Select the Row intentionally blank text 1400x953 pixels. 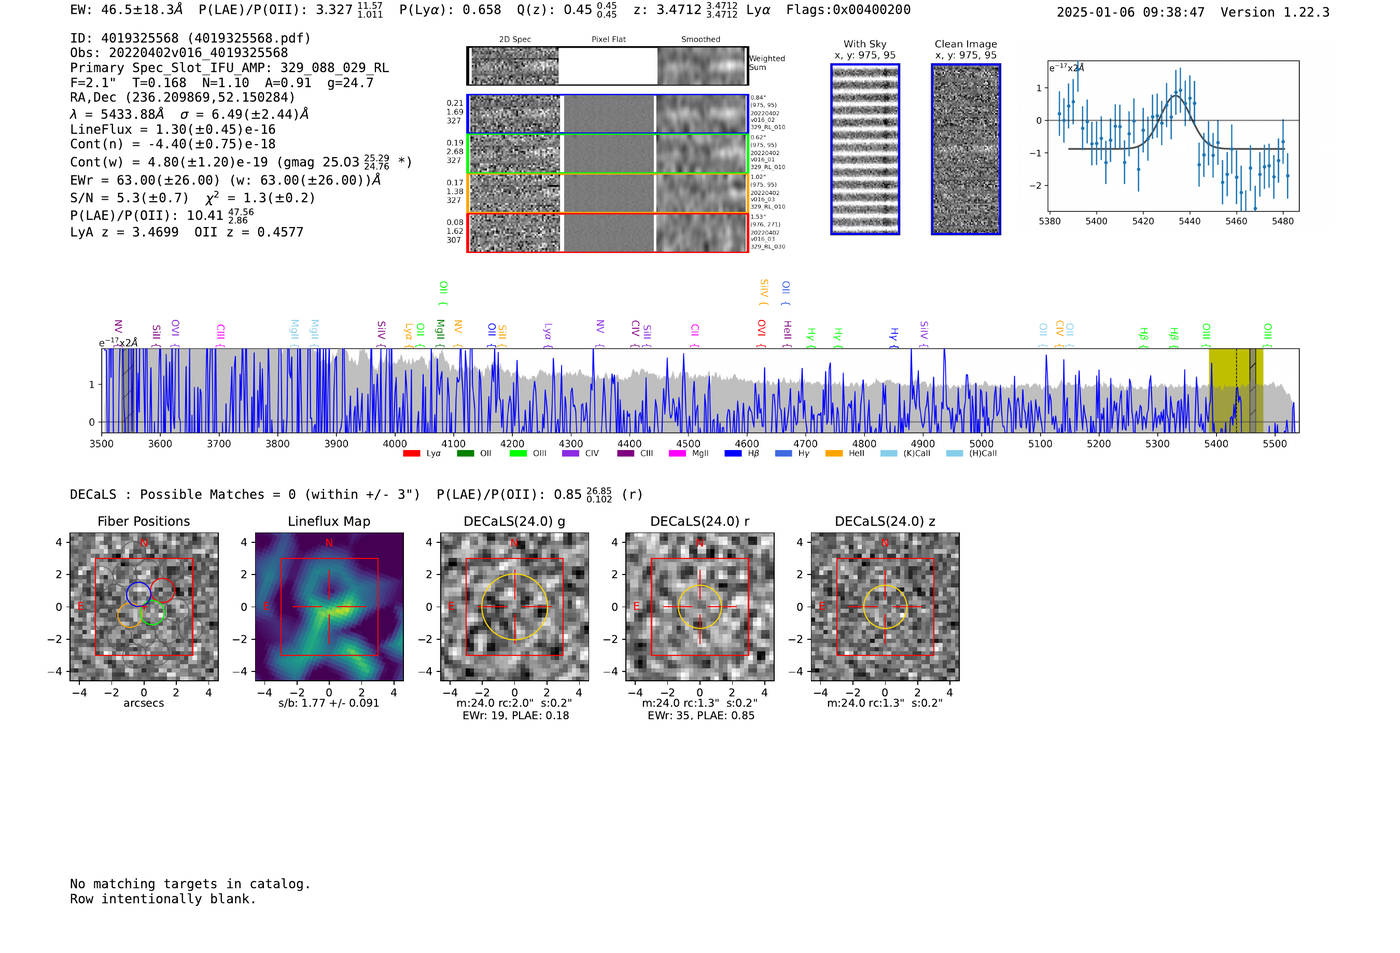pyautogui.click(x=163, y=899)
